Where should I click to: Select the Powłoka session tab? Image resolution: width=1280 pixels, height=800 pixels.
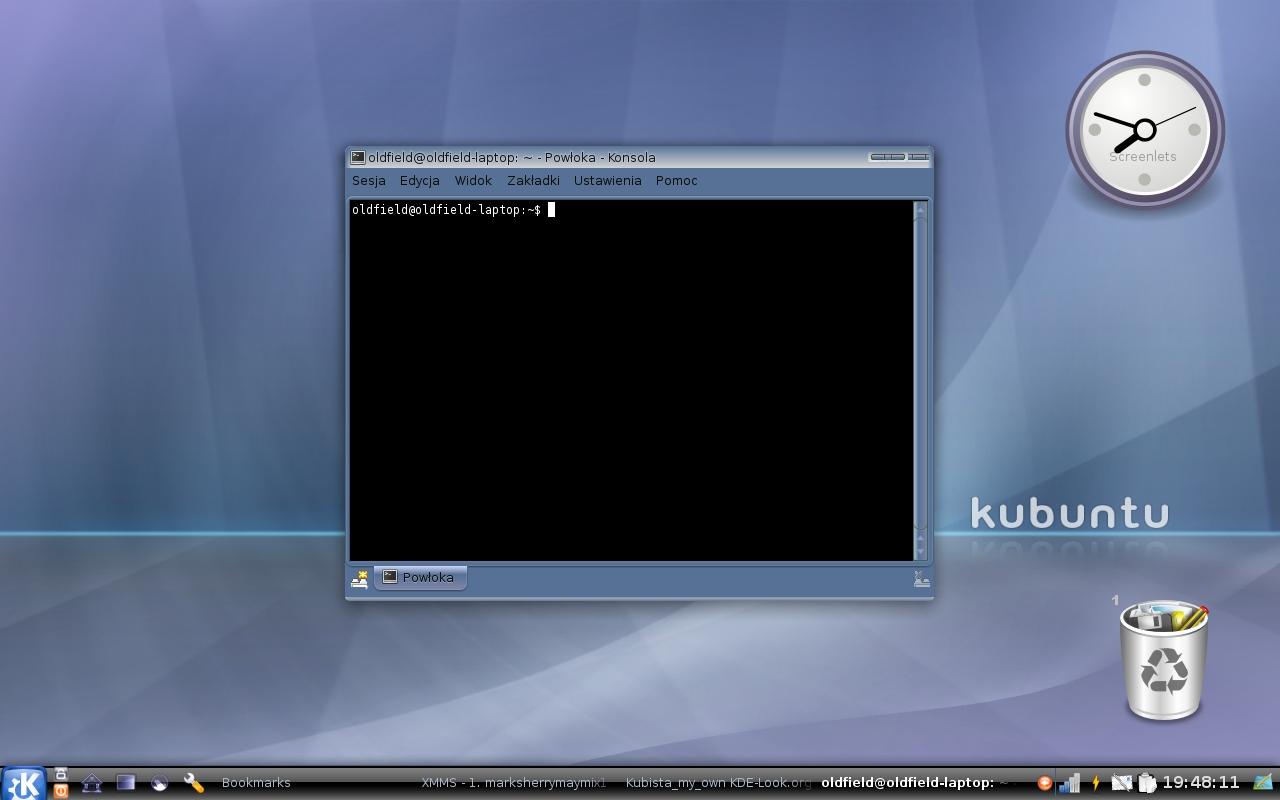(x=420, y=578)
